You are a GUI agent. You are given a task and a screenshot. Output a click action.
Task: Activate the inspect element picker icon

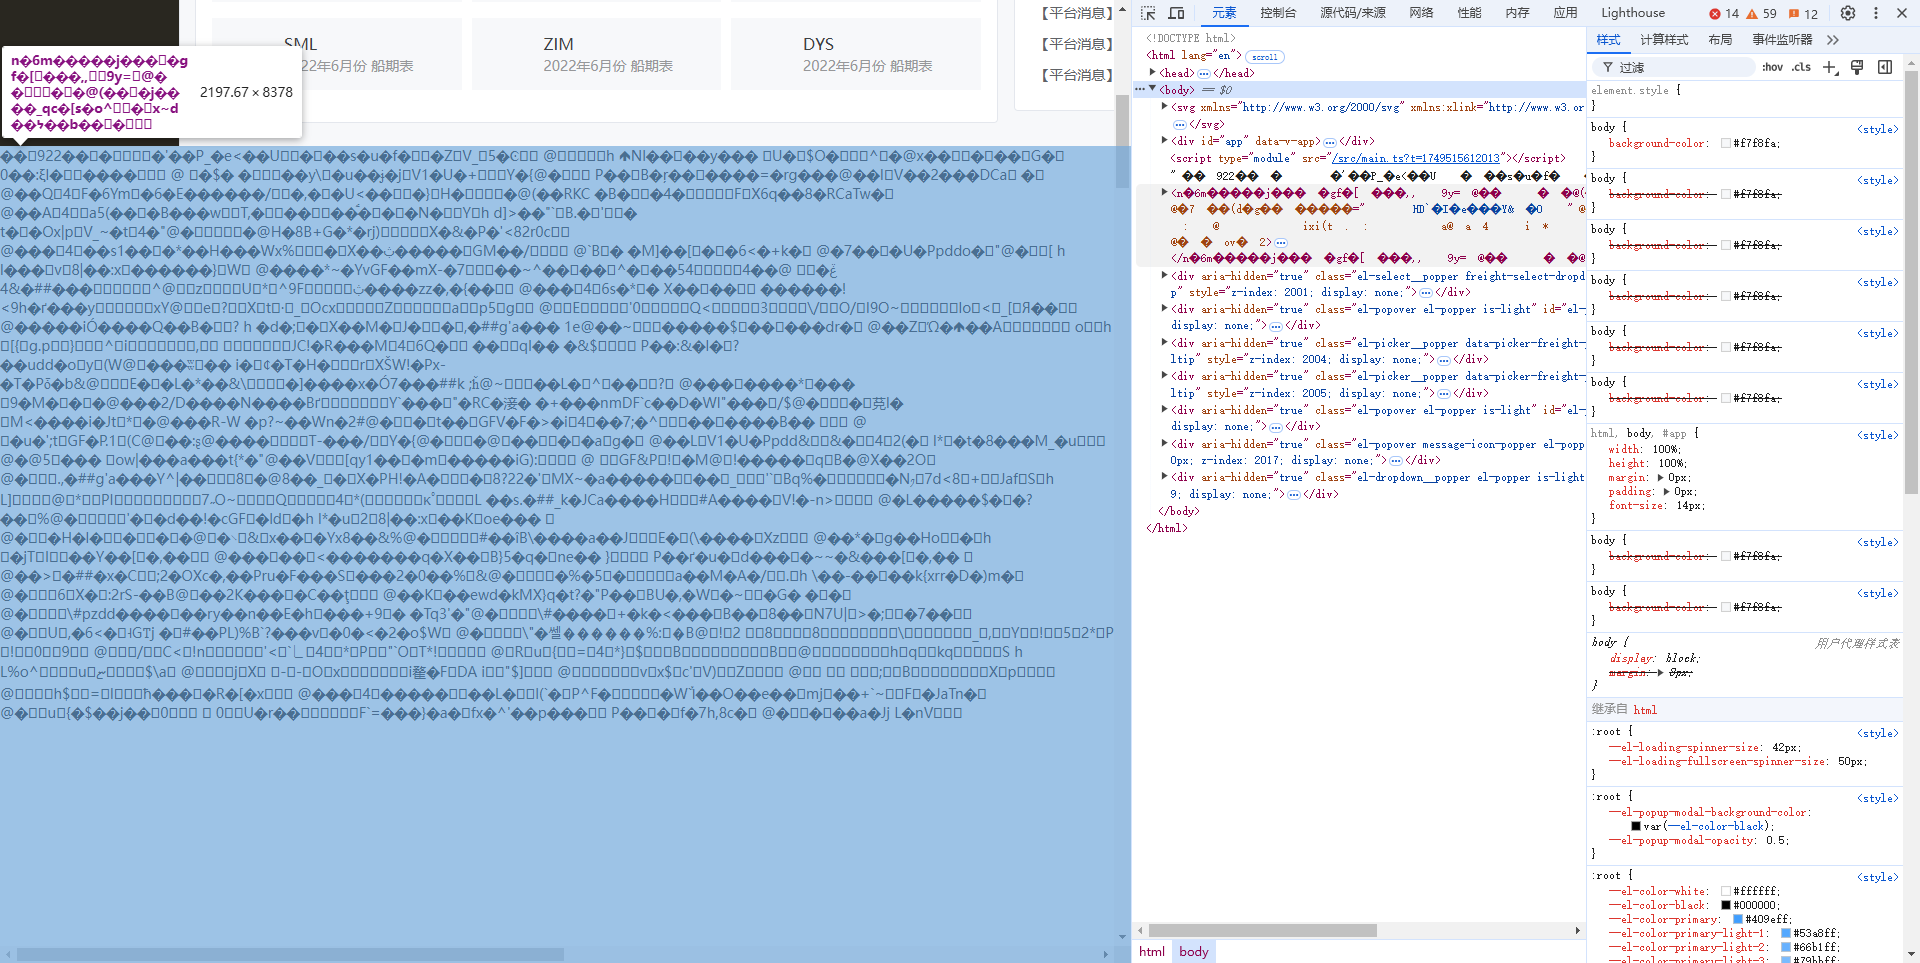(1148, 13)
